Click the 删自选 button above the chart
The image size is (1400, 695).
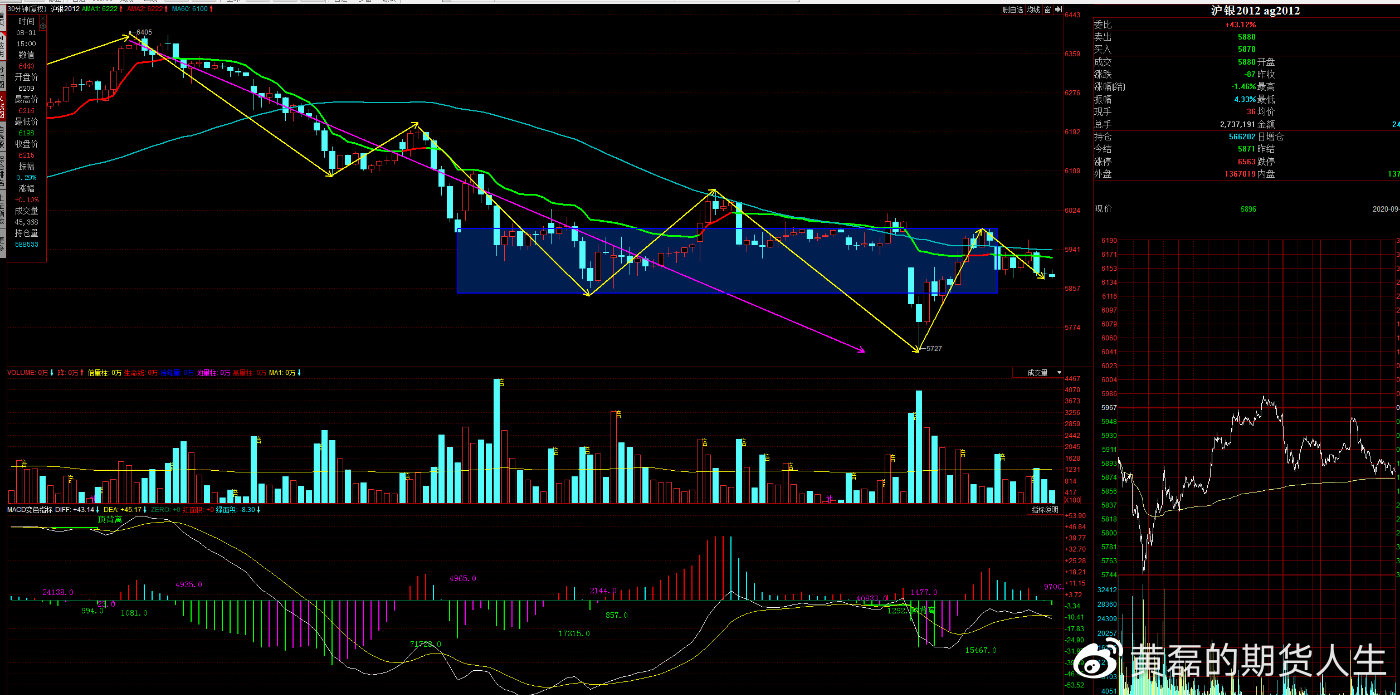pos(1013,10)
